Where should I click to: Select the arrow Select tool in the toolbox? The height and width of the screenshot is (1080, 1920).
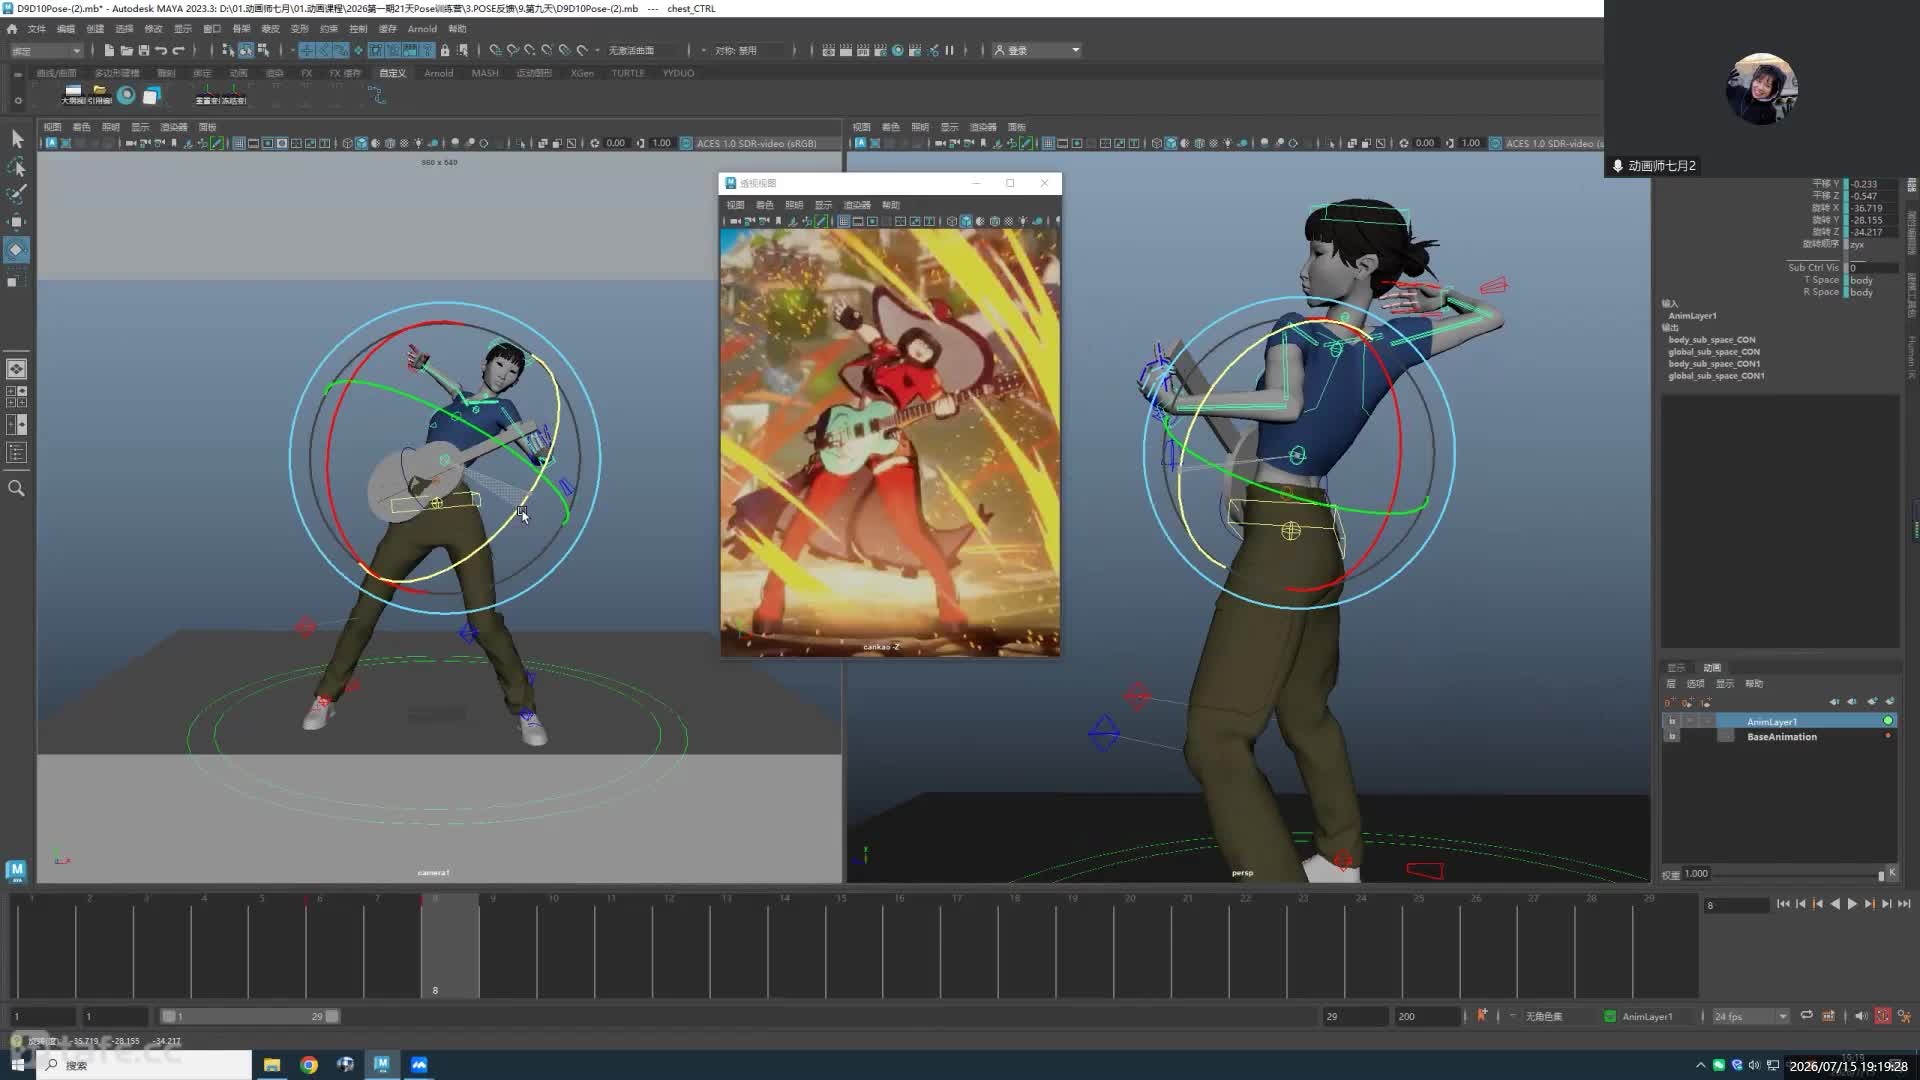[x=17, y=138]
